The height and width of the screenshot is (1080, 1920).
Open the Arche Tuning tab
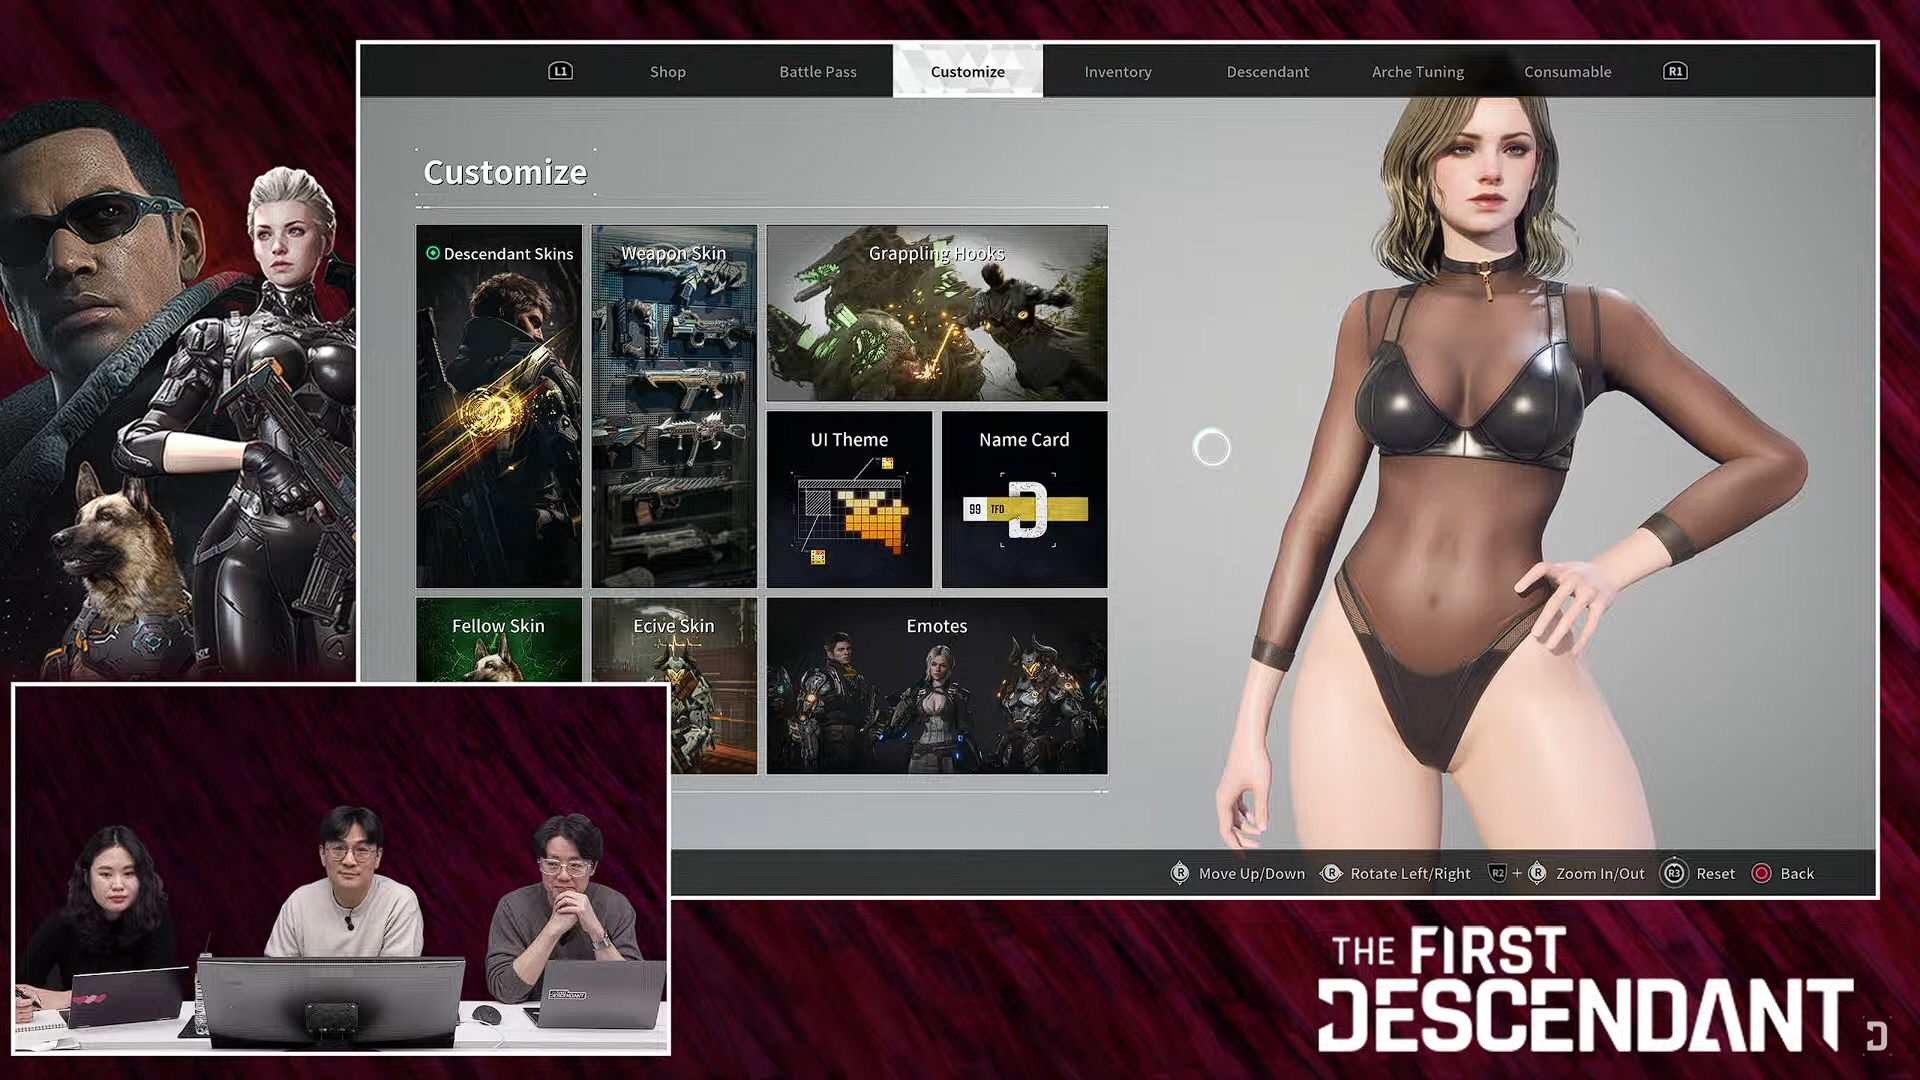click(1417, 71)
